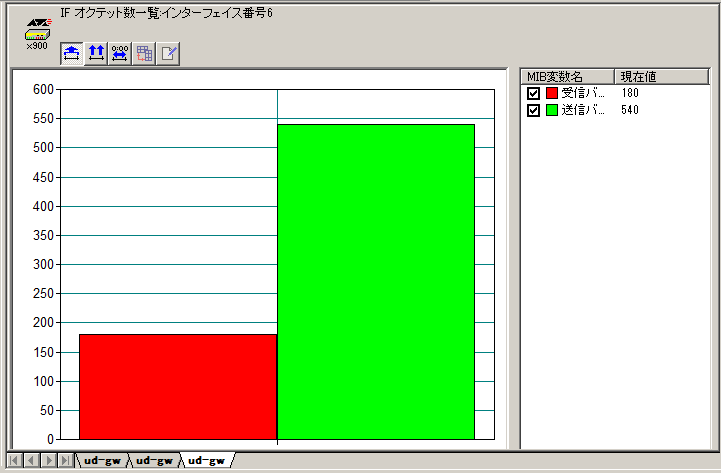Select the 受信バ... variable name row
This screenshot has width=721, height=473.
pos(583,93)
